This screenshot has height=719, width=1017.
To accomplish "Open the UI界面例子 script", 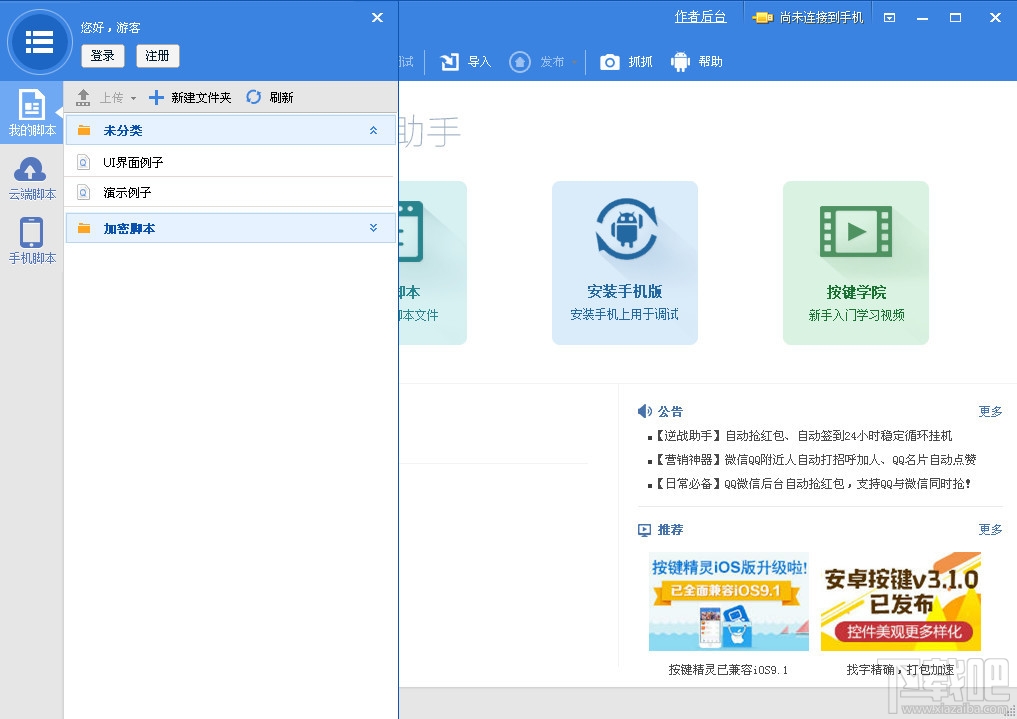I will [x=230, y=161].
